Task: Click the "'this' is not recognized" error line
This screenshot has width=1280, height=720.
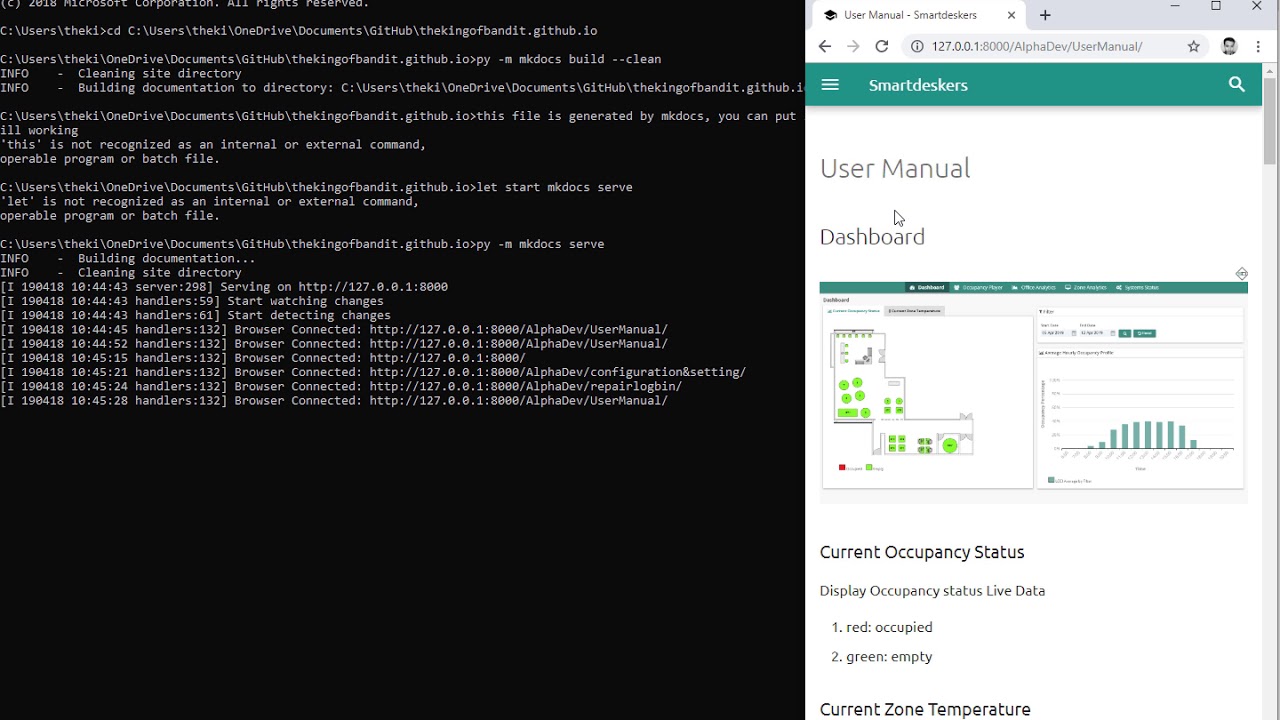Action: point(213,145)
